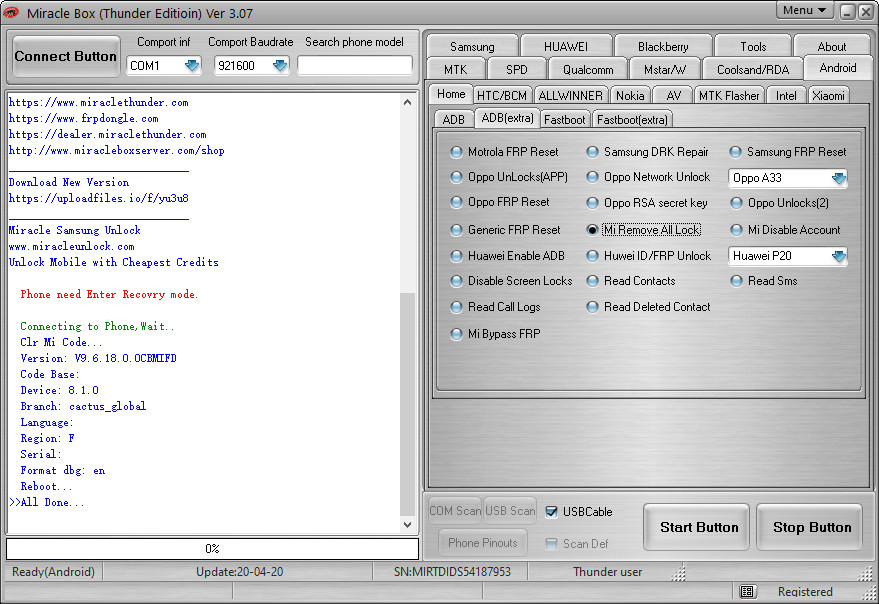879x604 pixels.
Task: Click the Start Button
Action: (698, 527)
